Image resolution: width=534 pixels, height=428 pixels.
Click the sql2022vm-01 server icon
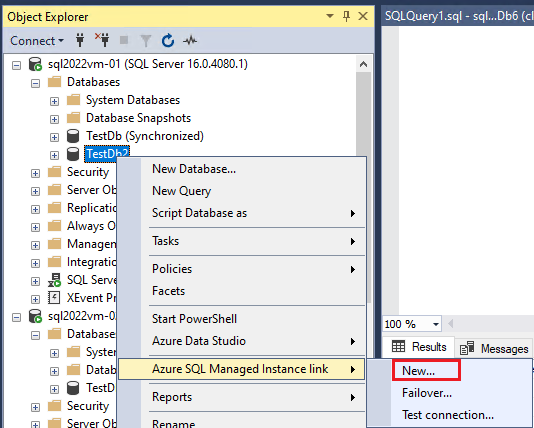pos(35,64)
